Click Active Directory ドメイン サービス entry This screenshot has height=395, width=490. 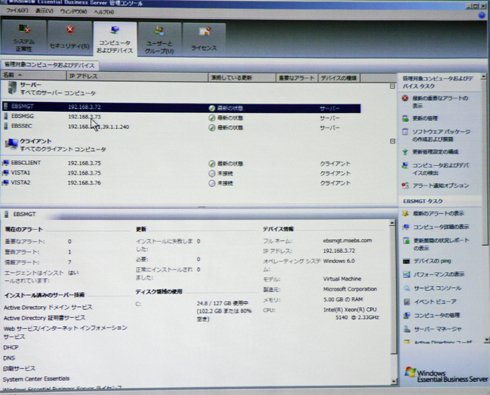[x=48, y=307]
